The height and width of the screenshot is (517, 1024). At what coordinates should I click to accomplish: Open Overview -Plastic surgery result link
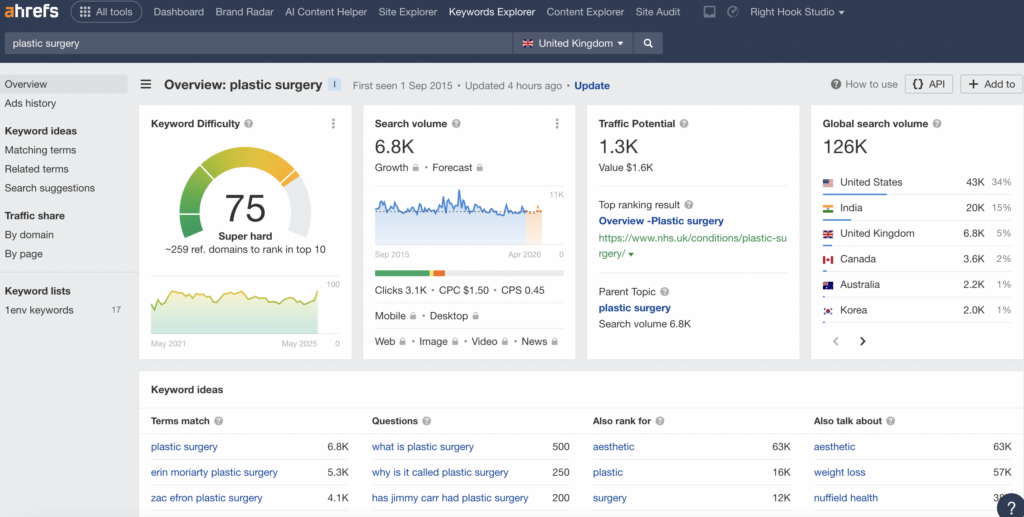[x=661, y=221]
